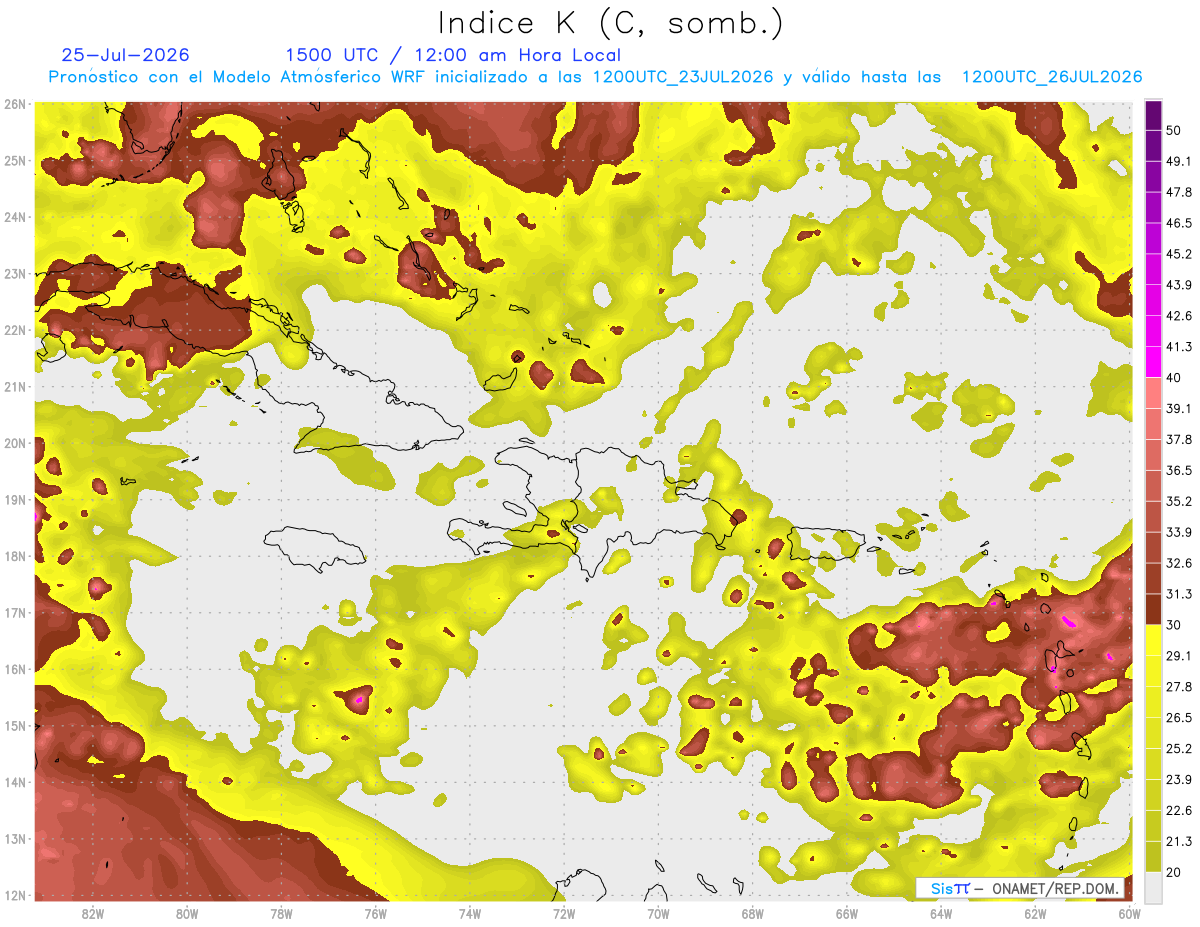Click the colorbar value "41.3"
Viewport: 1200px width, 927px height.
(1178, 347)
